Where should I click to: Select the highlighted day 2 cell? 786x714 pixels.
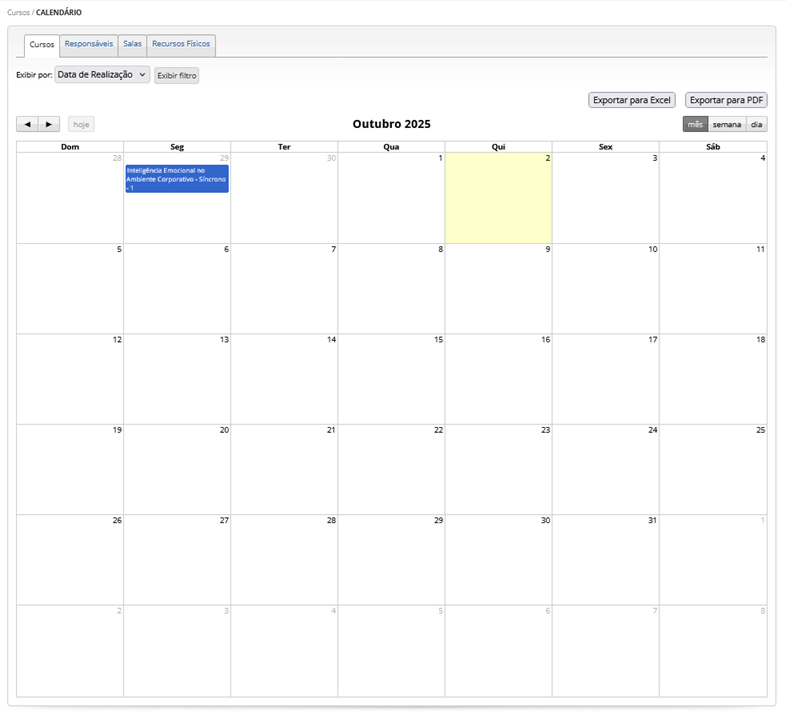[498, 200]
